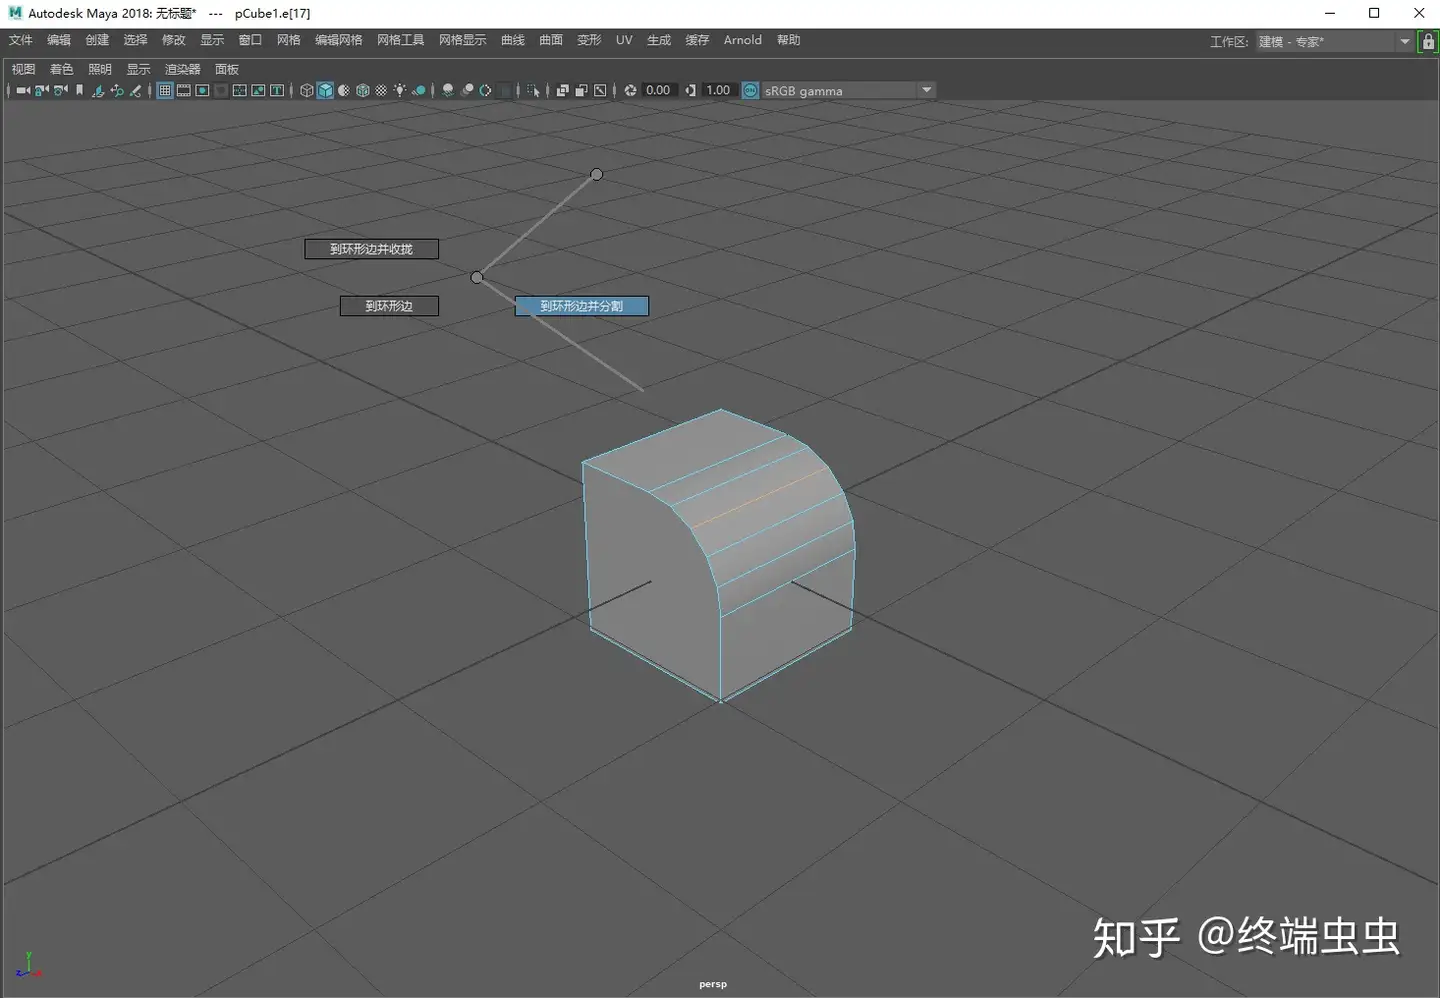This screenshot has width=1440, height=998.
Task: Click the camera bookmarks icon
Action: [79, 90]
